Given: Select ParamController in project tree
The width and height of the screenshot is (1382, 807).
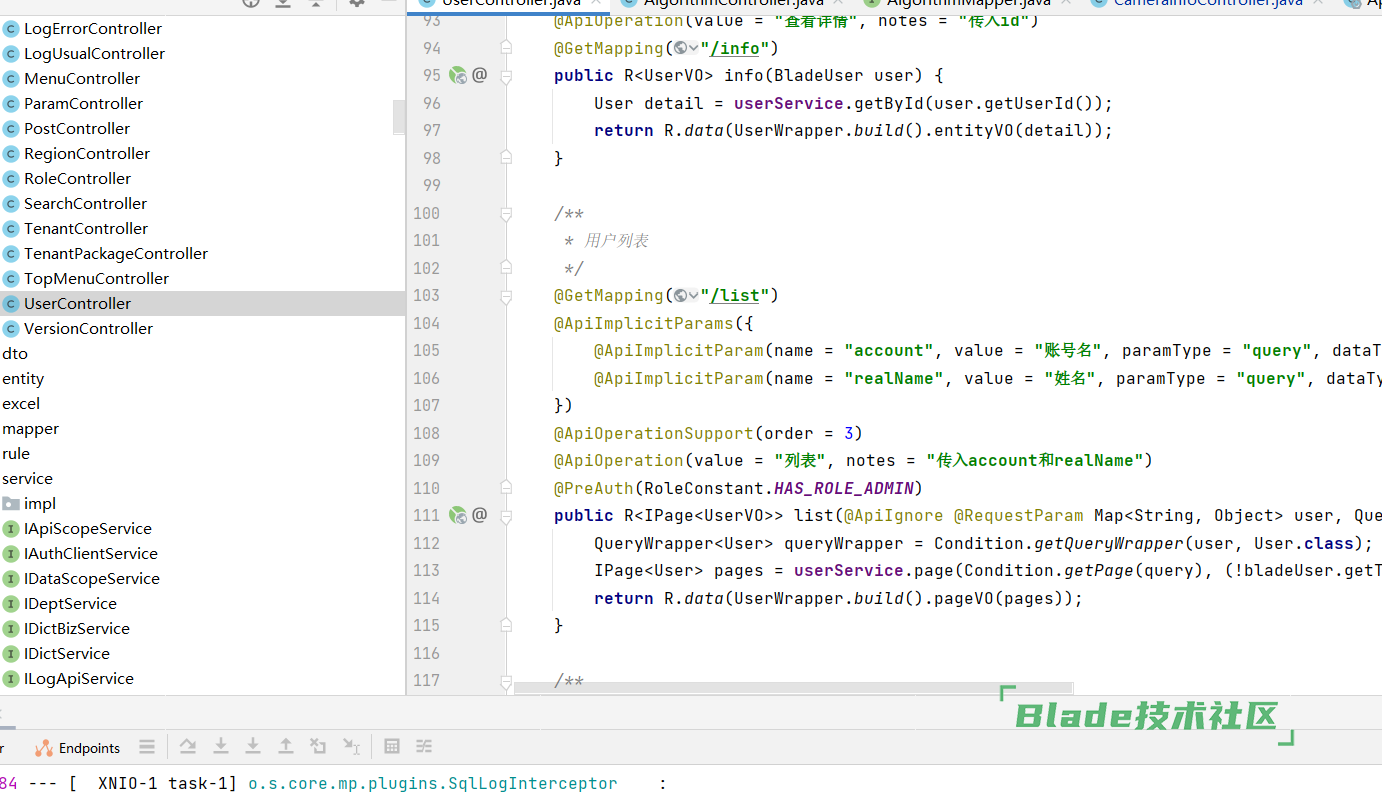Looking at the screenshot, I should (83, 104).
